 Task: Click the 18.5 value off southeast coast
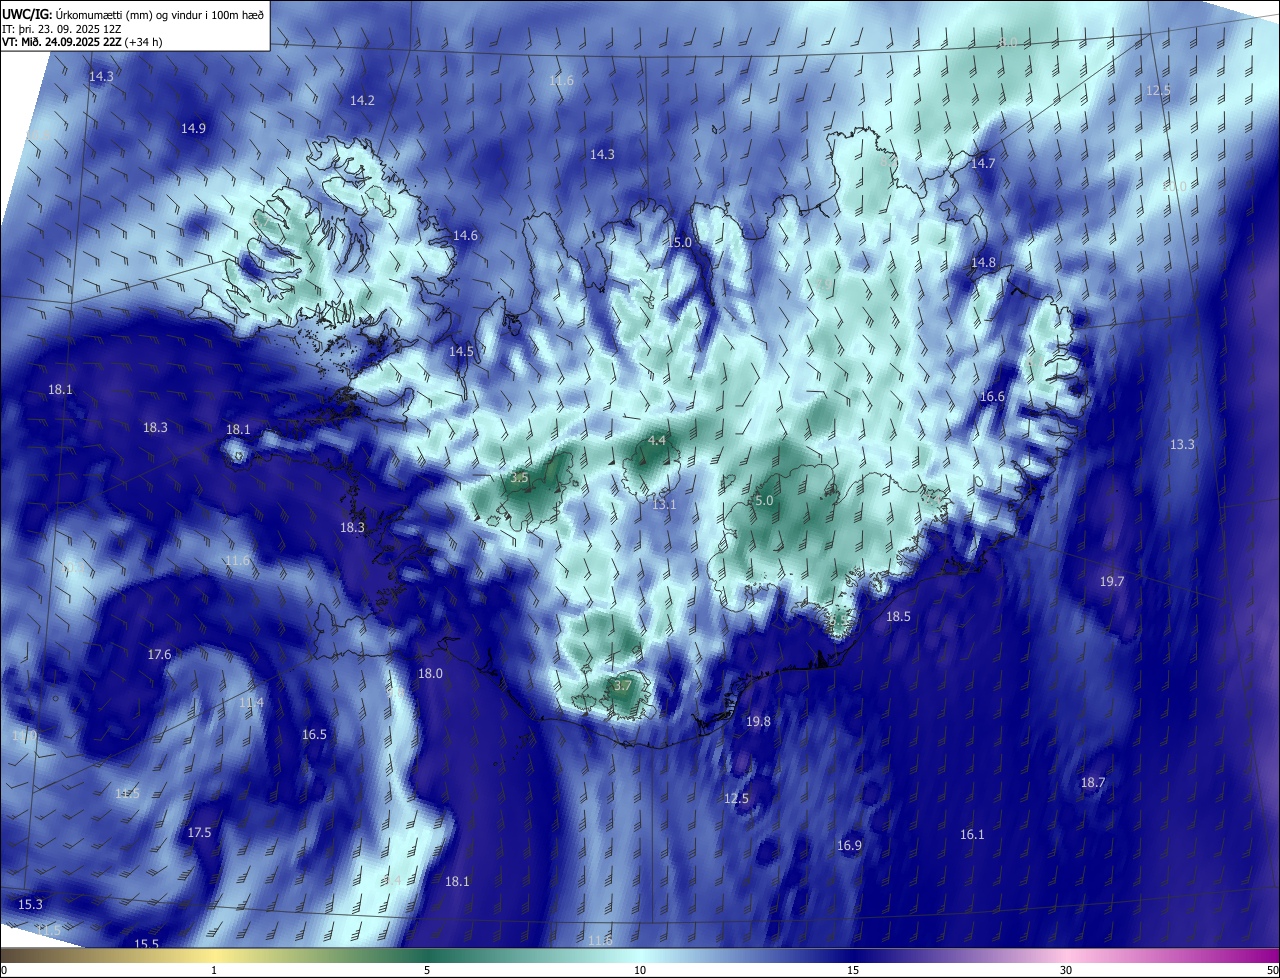click(898, 617)
